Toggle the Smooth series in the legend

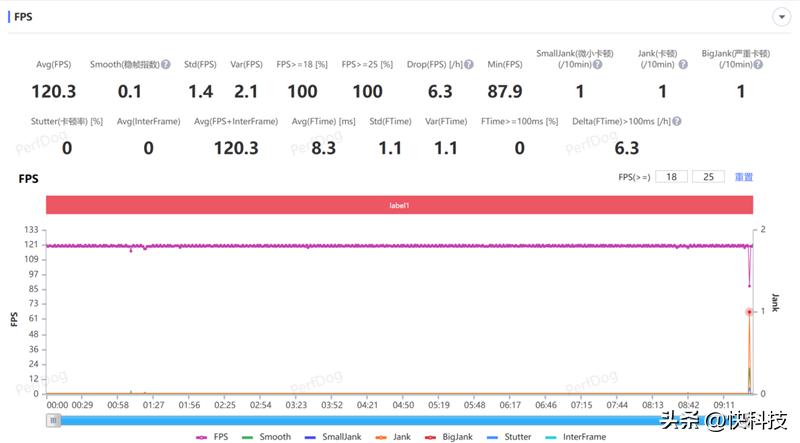pos(266,437)
